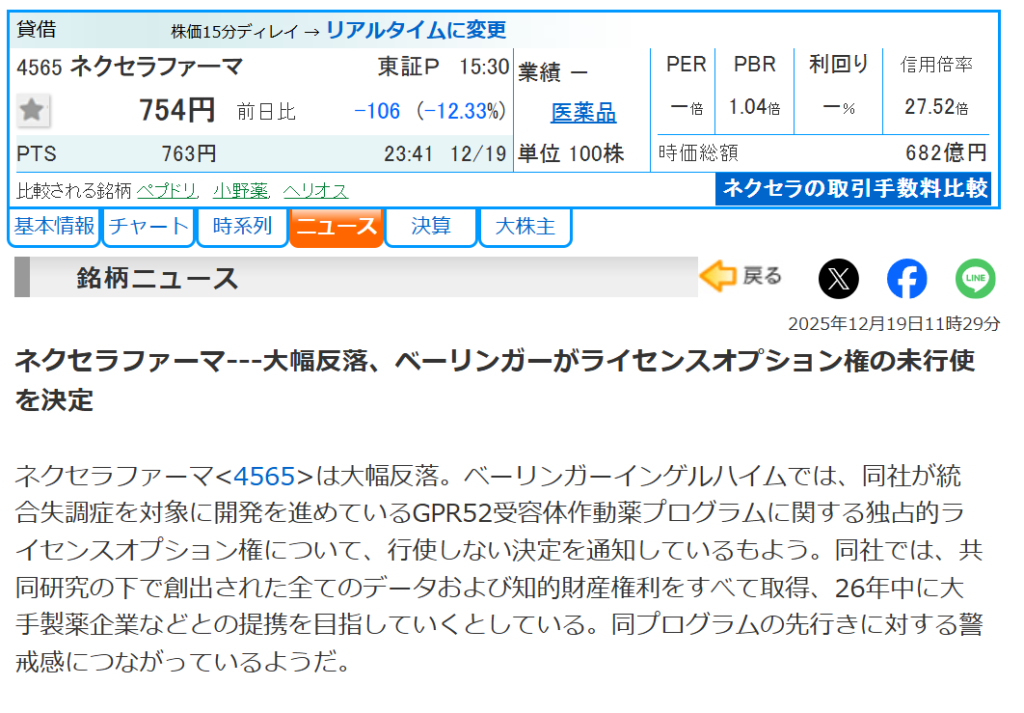Open the 医薬品 sector link

583,112
